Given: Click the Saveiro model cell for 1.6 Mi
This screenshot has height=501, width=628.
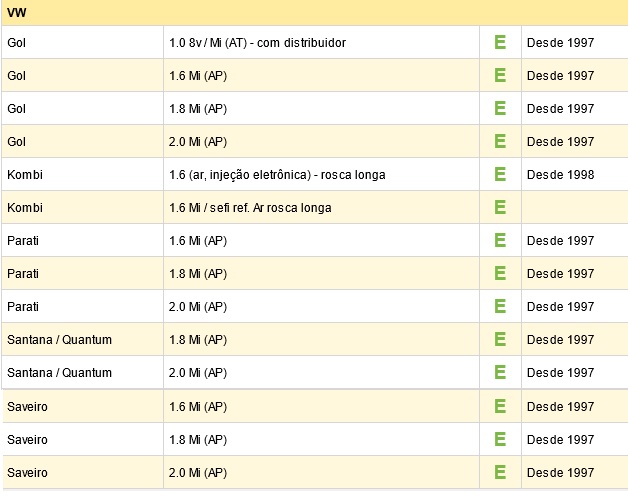Looking at the screenshot, I should [83, 406].
